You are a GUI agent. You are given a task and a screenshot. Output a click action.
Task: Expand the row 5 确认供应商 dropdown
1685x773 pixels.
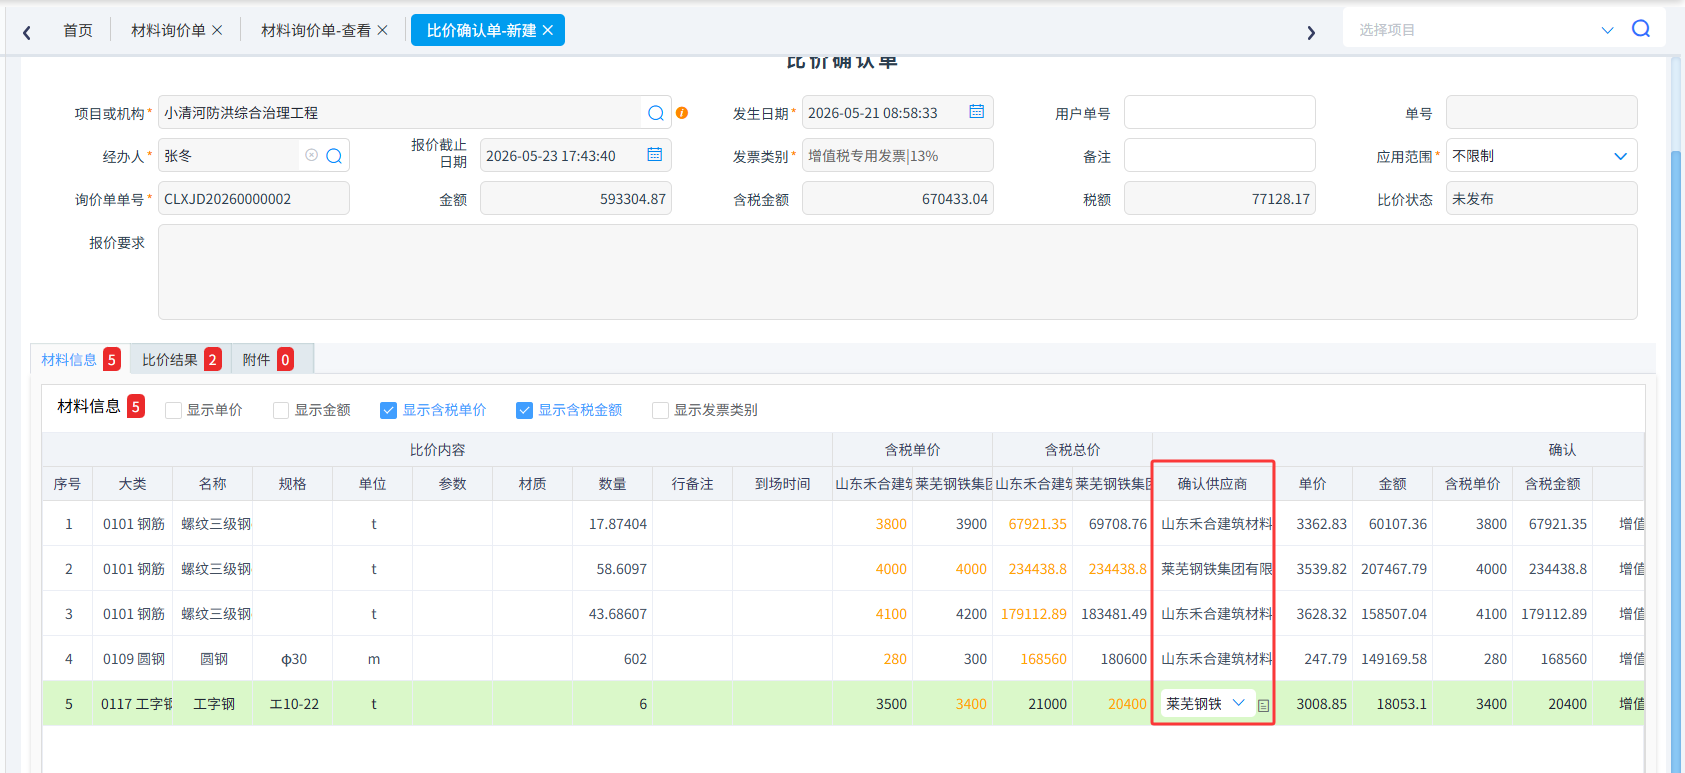[x=1239, y=703]
